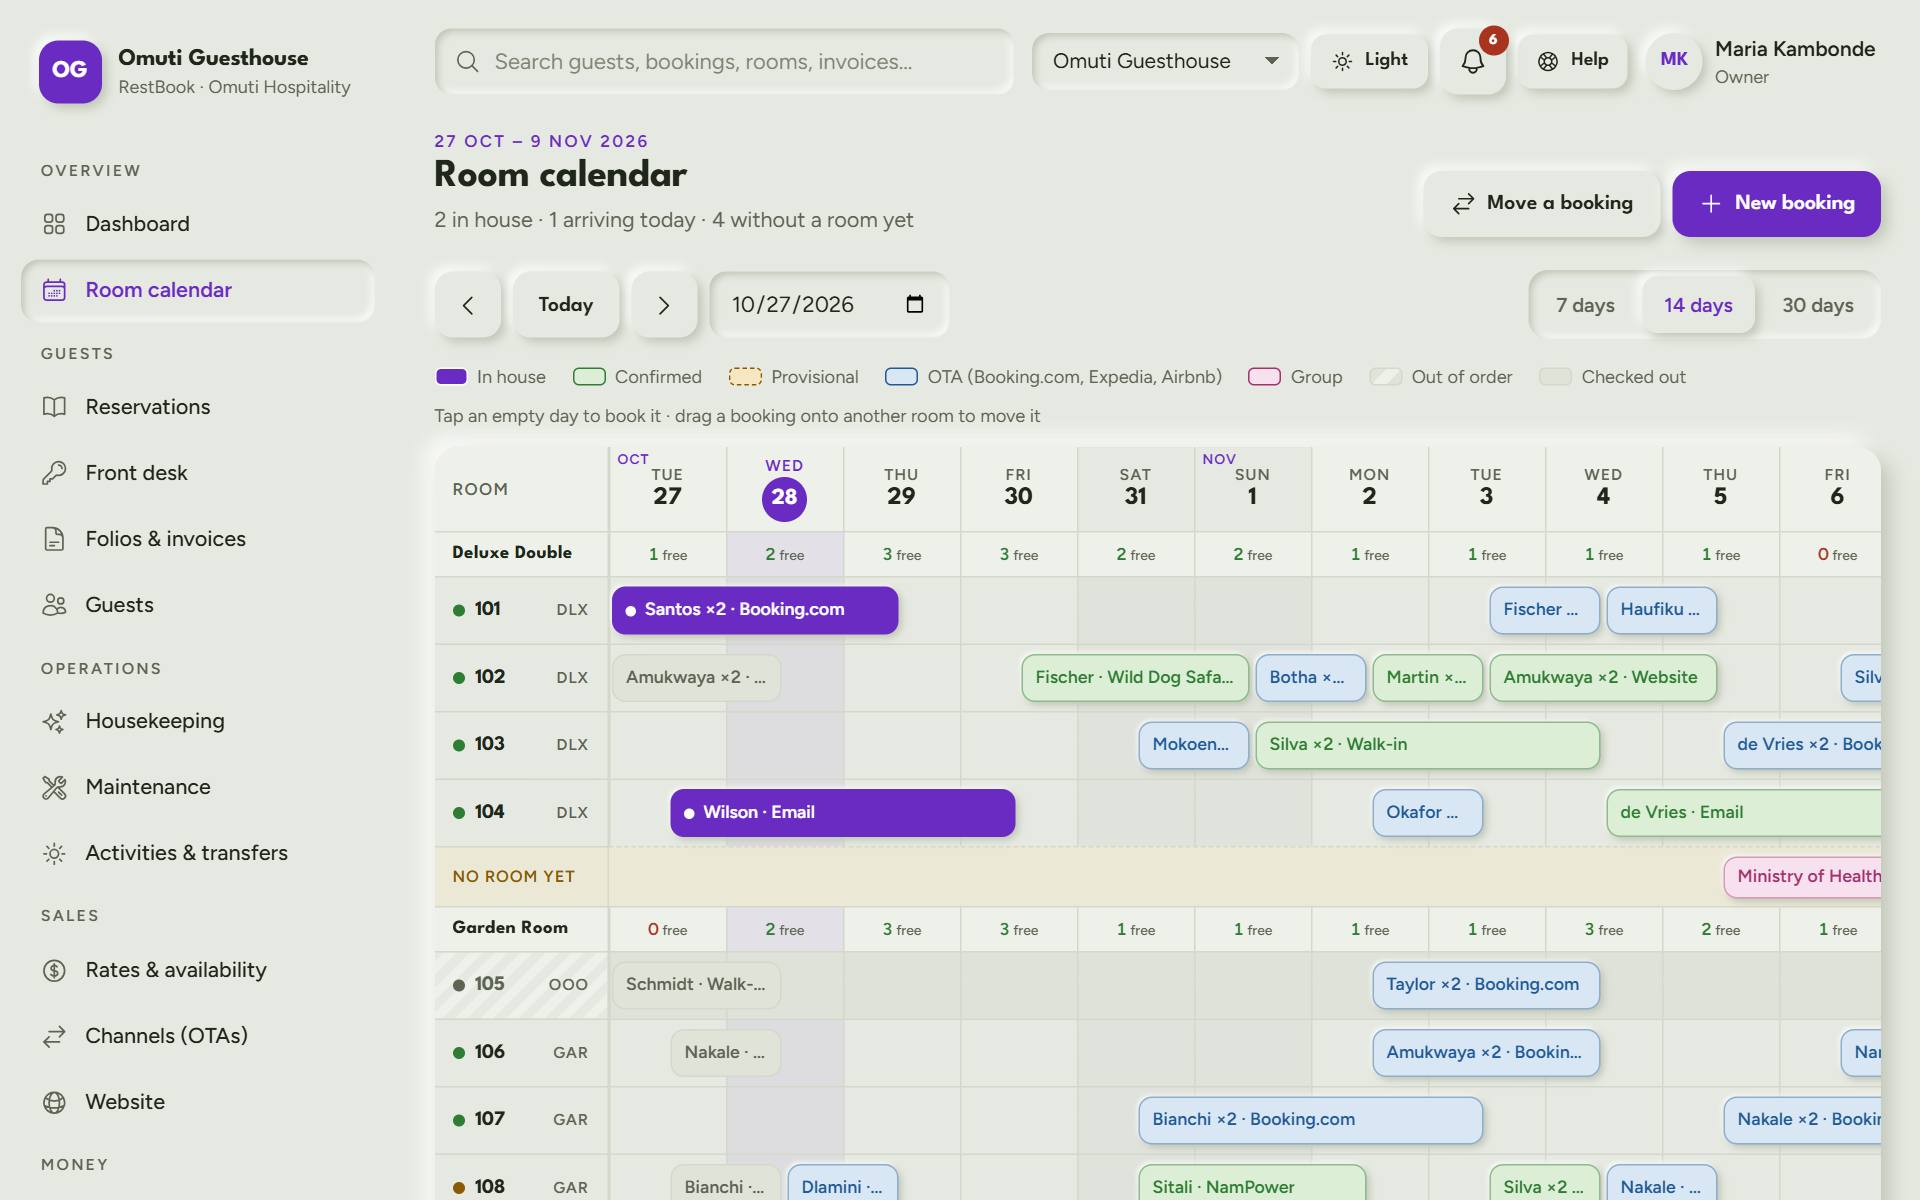Open Room calendar in sidebar
This screenshot has height=1200, width=1920.
pos(198,290)
